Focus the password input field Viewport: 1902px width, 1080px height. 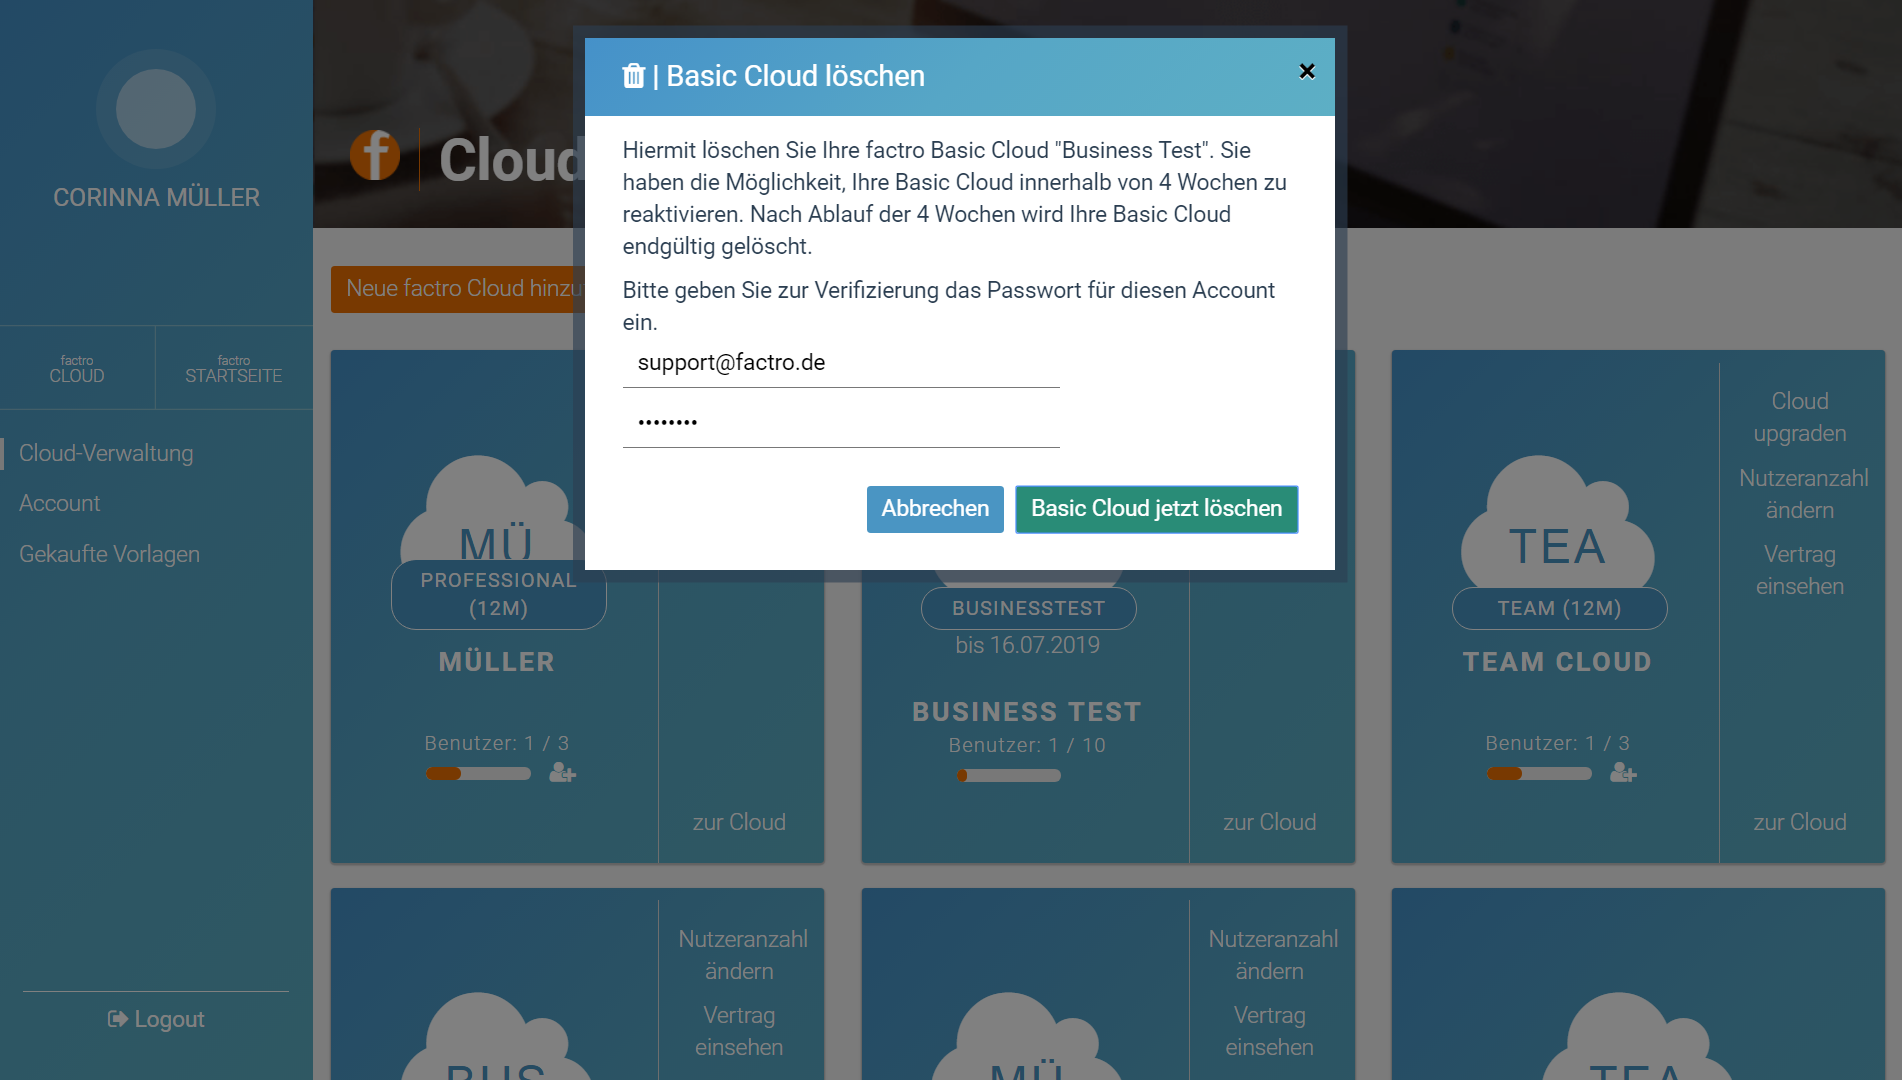point(841,422)
